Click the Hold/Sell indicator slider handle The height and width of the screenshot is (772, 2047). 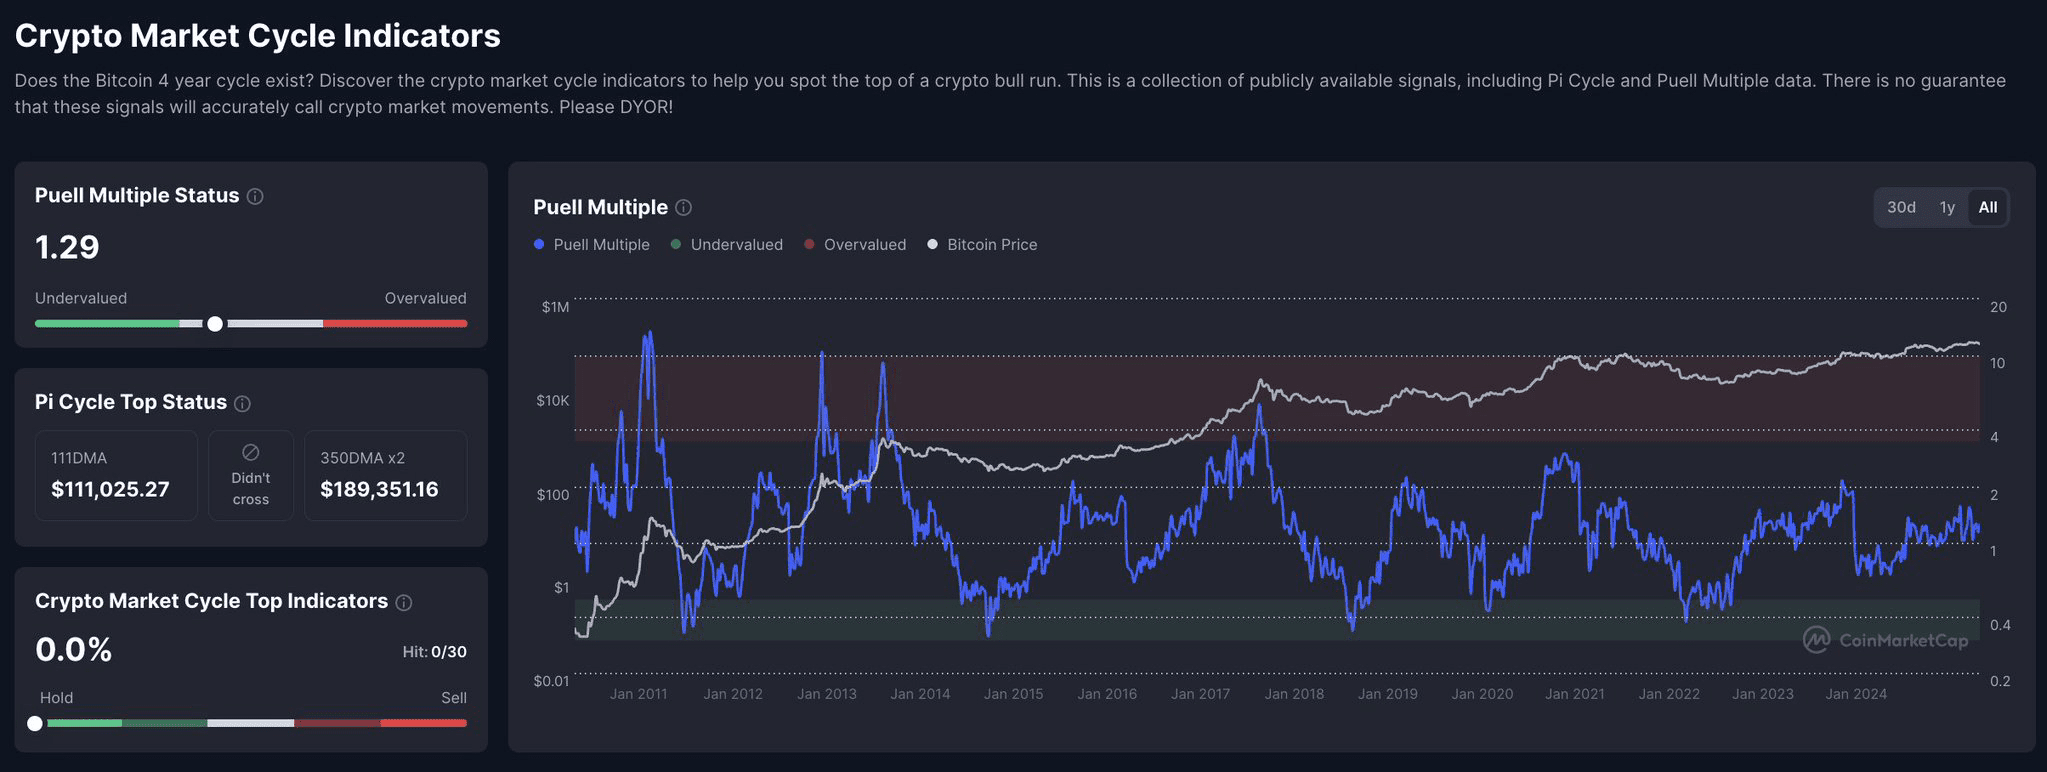pos(35,723)
